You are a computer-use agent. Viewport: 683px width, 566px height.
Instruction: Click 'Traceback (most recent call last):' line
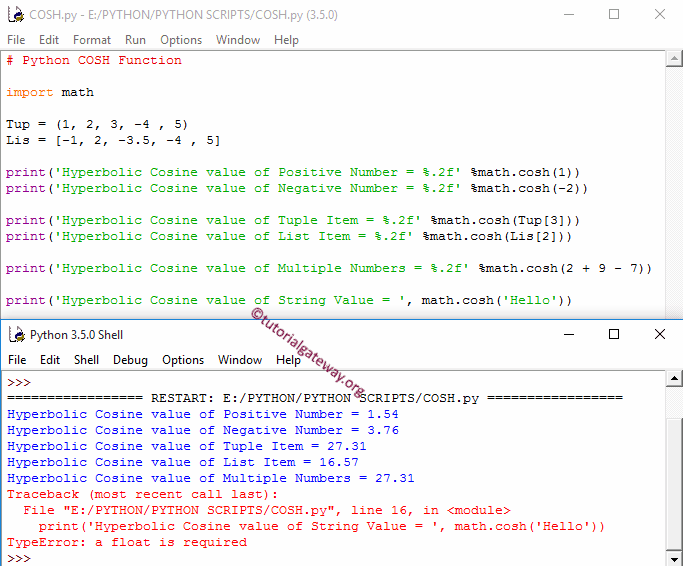point(142,494)
